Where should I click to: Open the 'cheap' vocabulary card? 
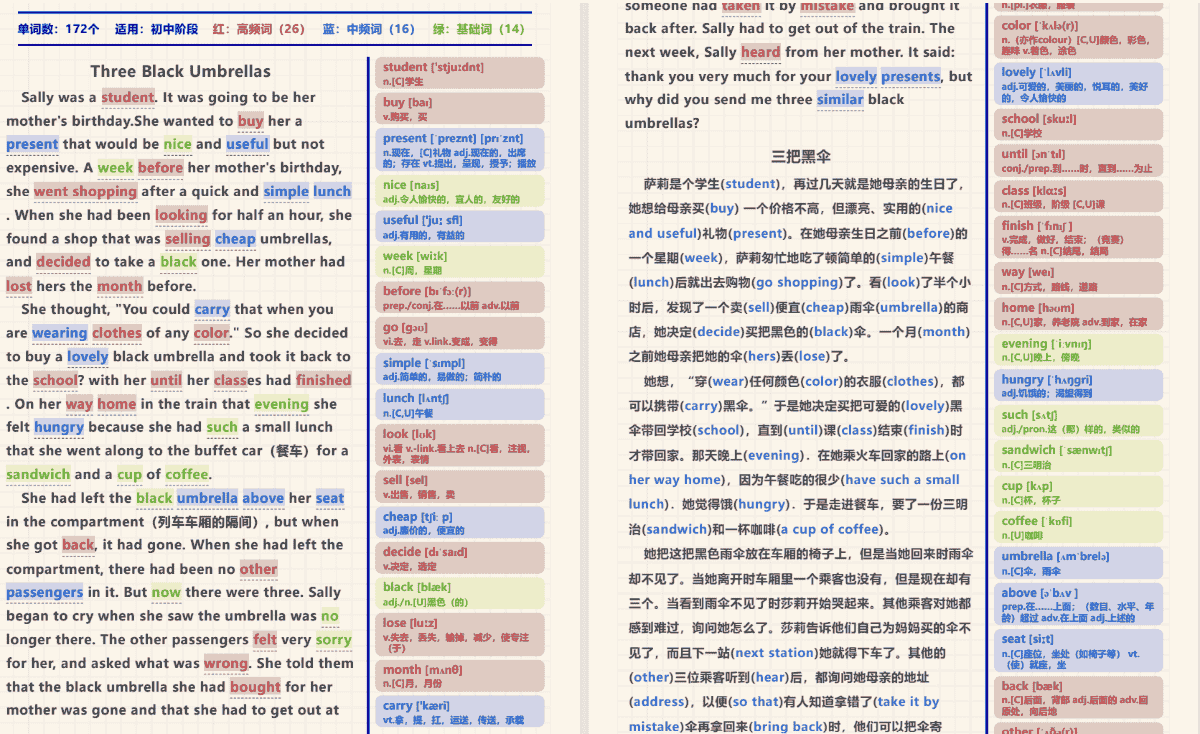point(461,523)
